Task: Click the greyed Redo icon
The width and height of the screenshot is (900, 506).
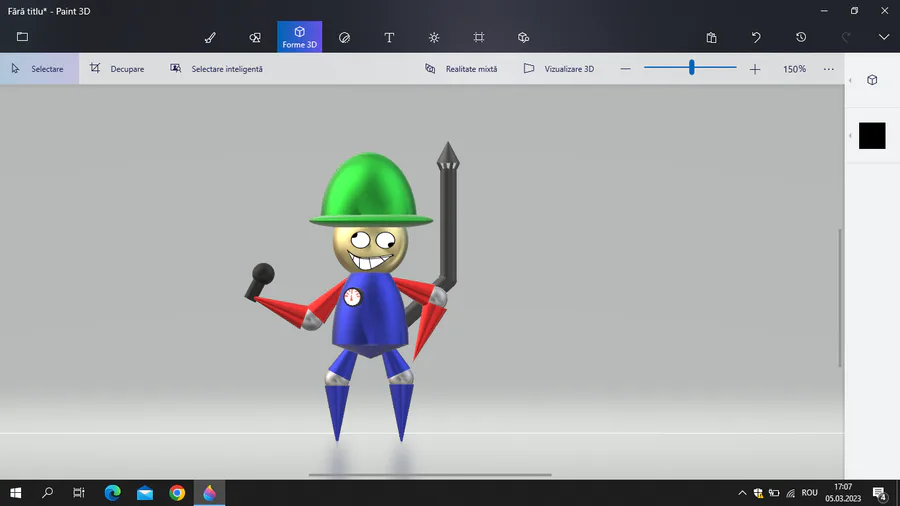Action: [845, 37]
